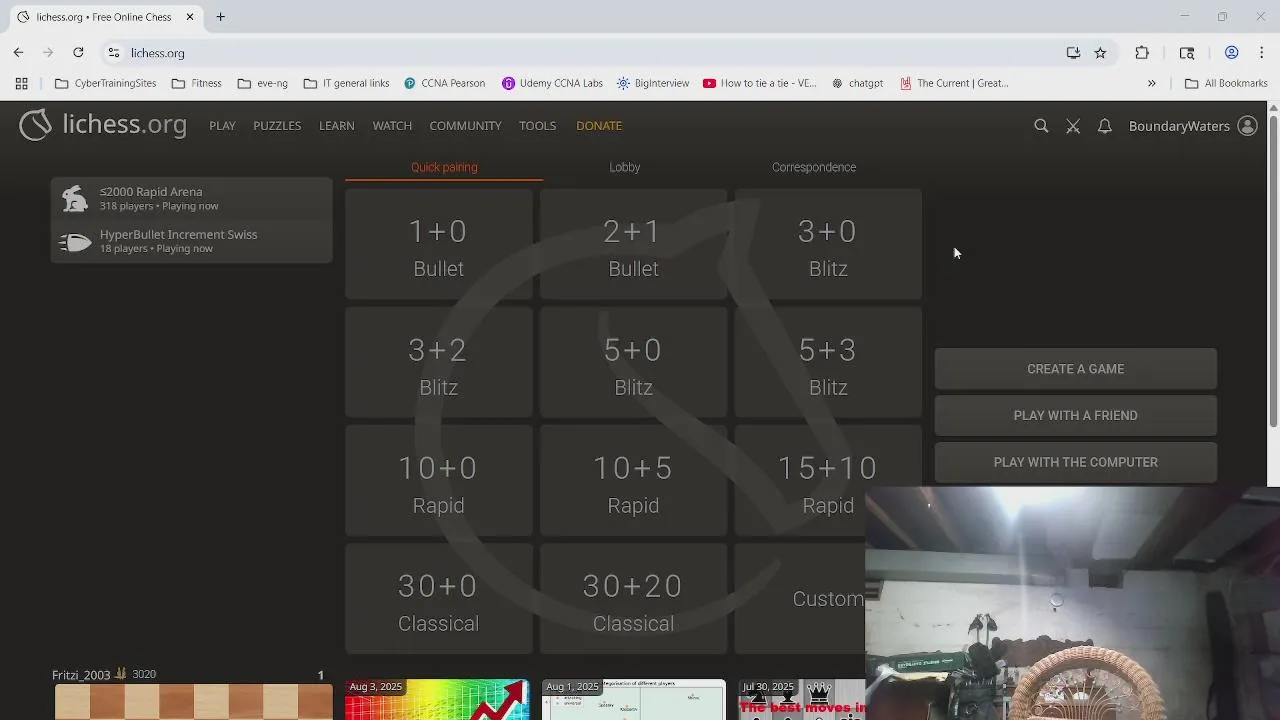Bookmark this page with the star icon

1100,53
